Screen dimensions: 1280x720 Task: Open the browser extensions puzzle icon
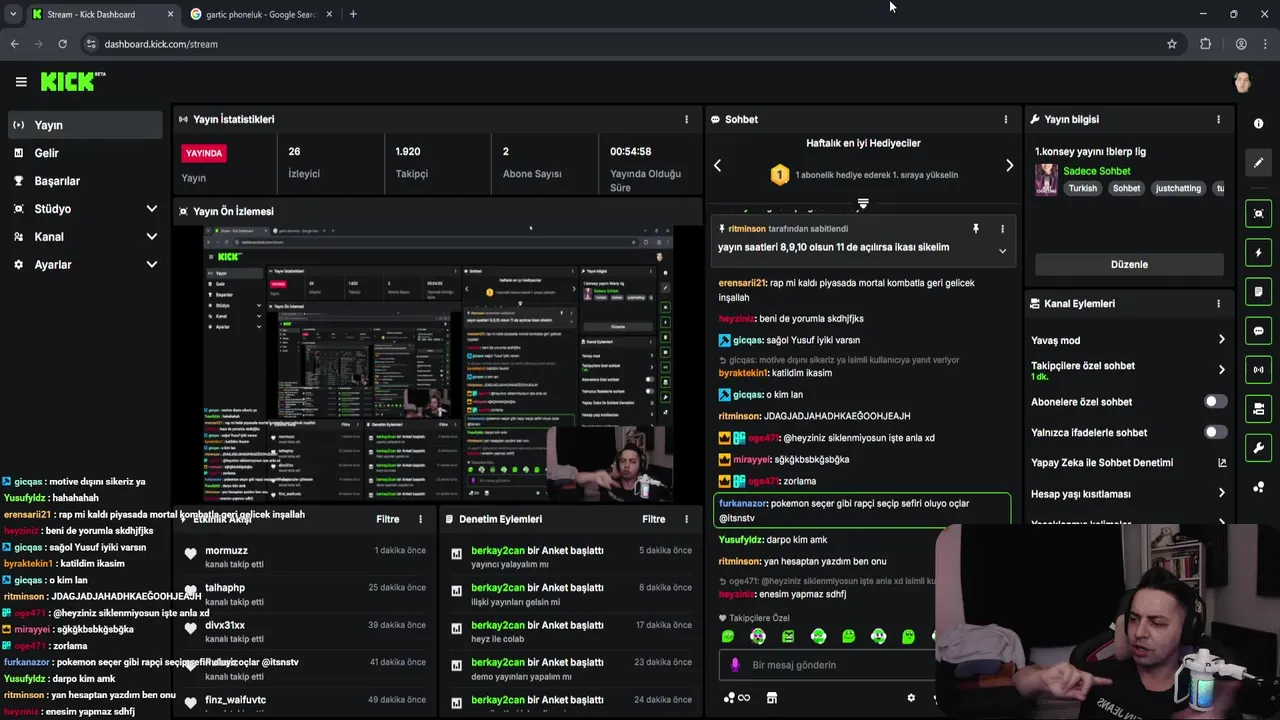pyautogui.click(x=1205, y=44)
